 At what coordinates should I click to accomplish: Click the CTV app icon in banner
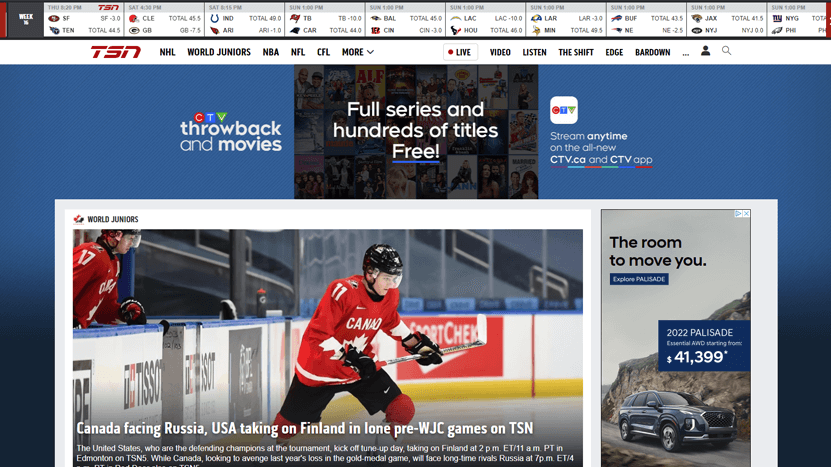564,110
